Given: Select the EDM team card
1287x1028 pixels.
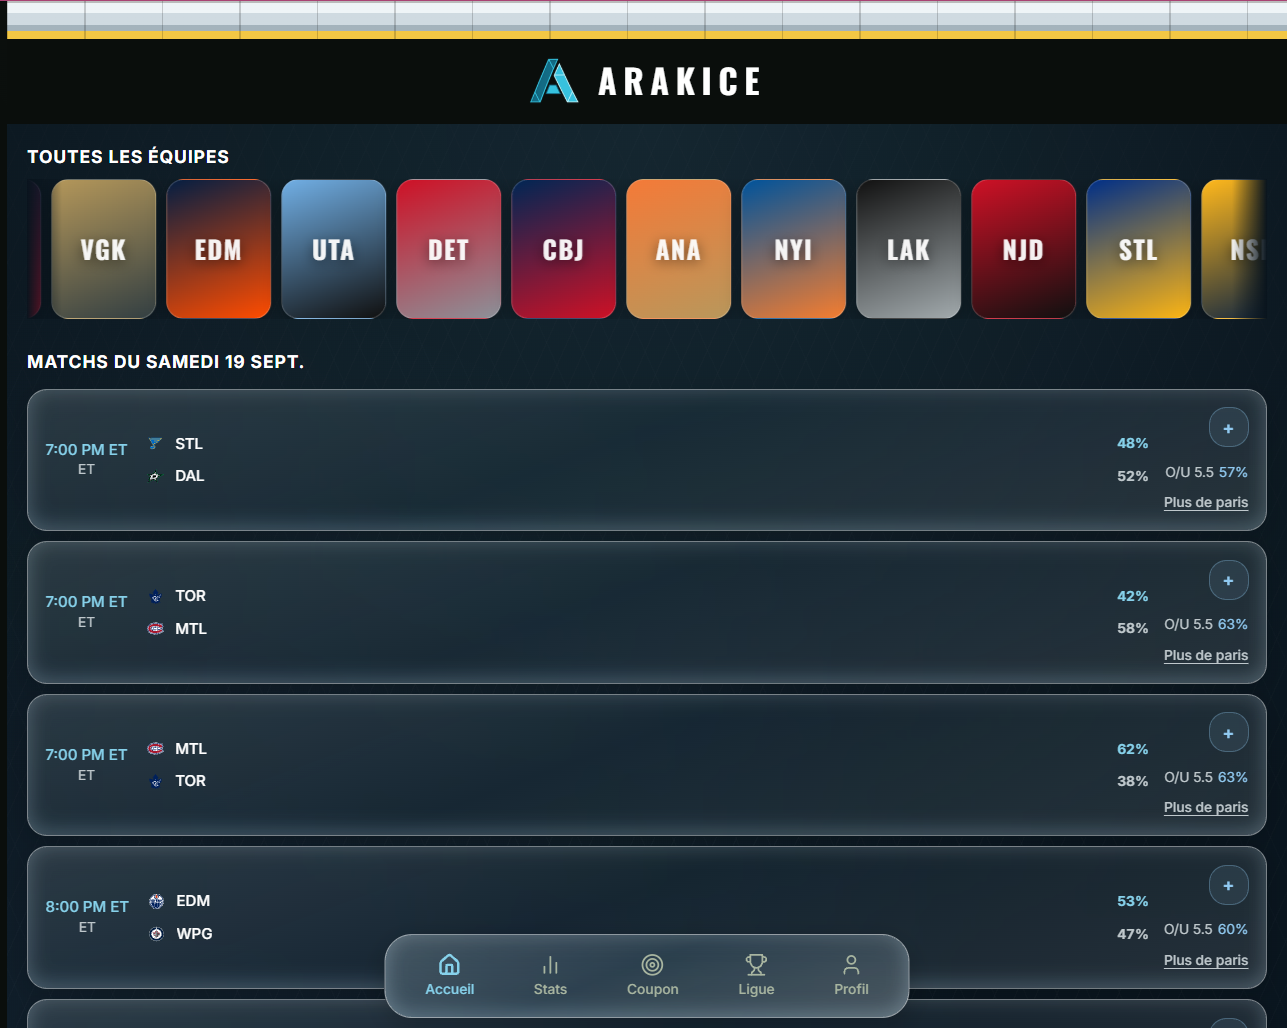Looking at the screenshot, I should click(219, 249).
